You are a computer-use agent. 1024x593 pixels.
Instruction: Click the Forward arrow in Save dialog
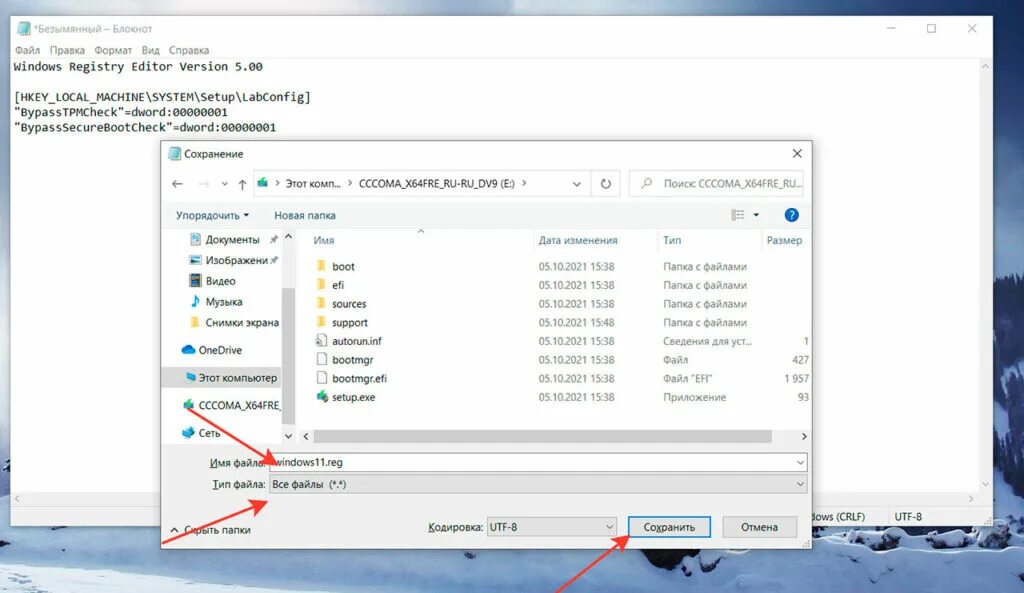click(x=204, y=184)
